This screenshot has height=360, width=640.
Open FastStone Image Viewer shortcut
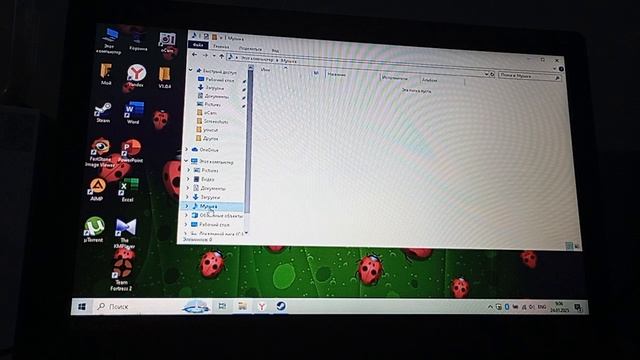tap(100, 153)
